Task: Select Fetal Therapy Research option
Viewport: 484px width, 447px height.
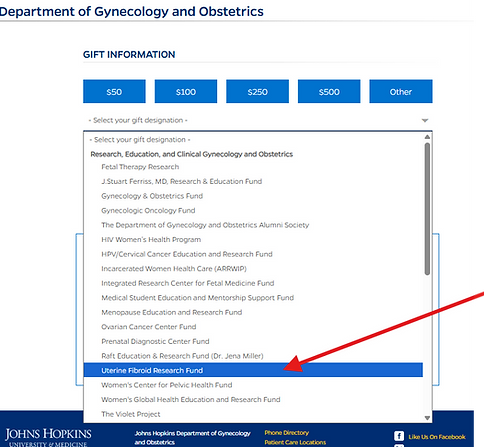Action: 253,167
